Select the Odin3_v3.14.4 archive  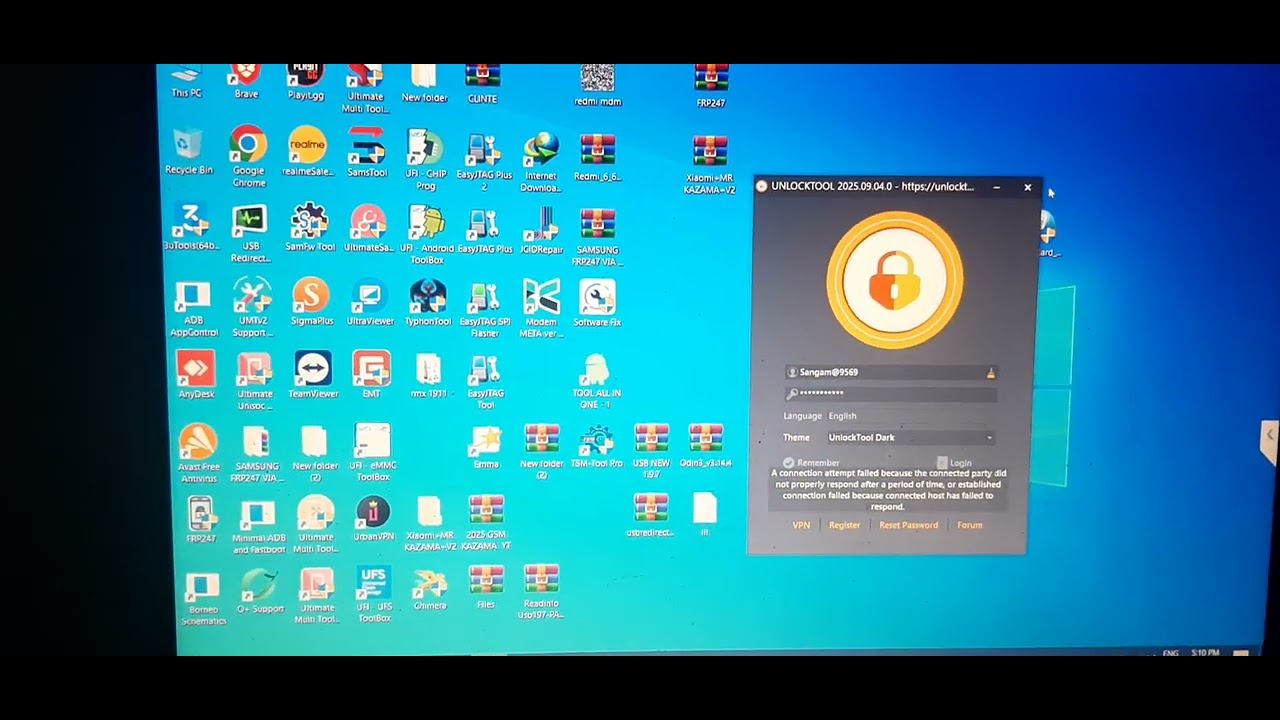point(706,446)
